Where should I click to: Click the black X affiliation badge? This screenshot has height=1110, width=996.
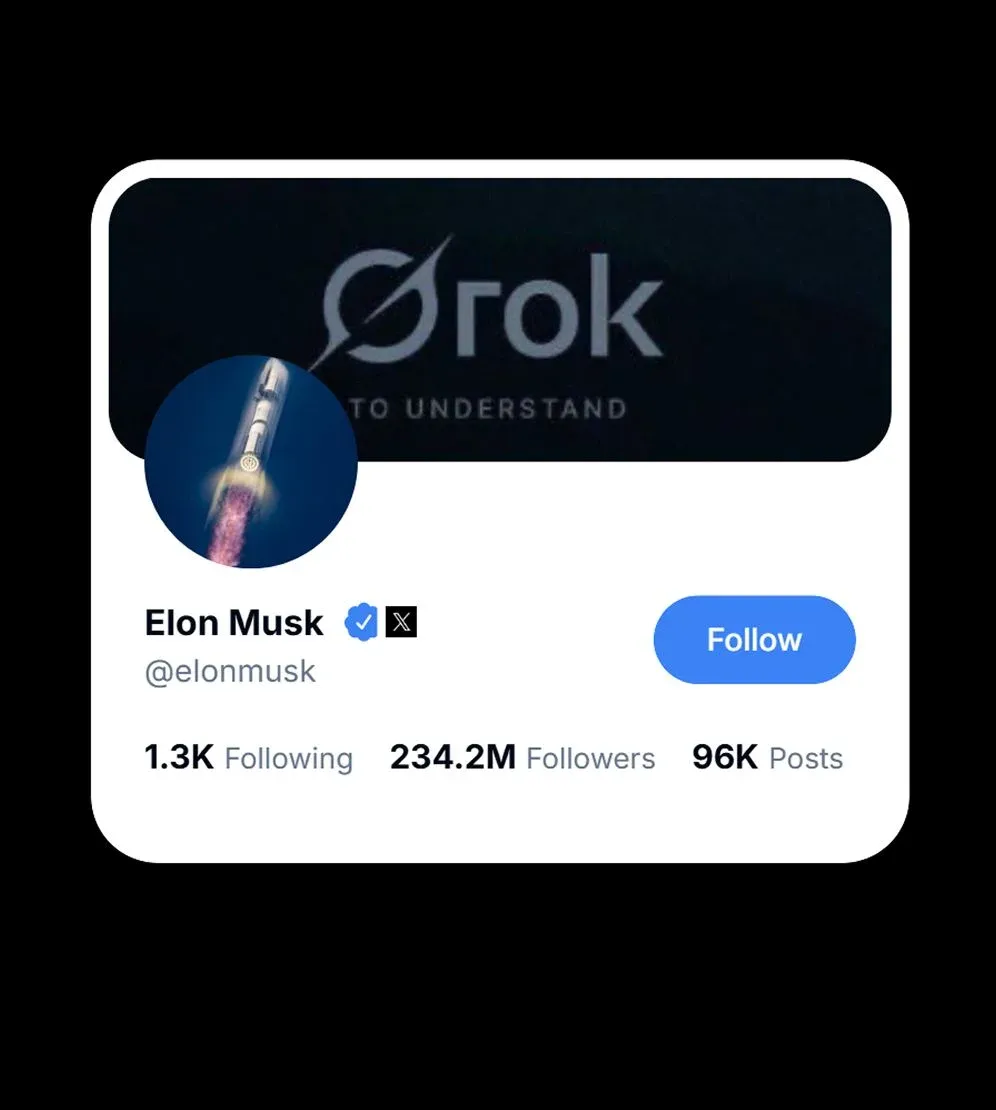pos(401,622)
